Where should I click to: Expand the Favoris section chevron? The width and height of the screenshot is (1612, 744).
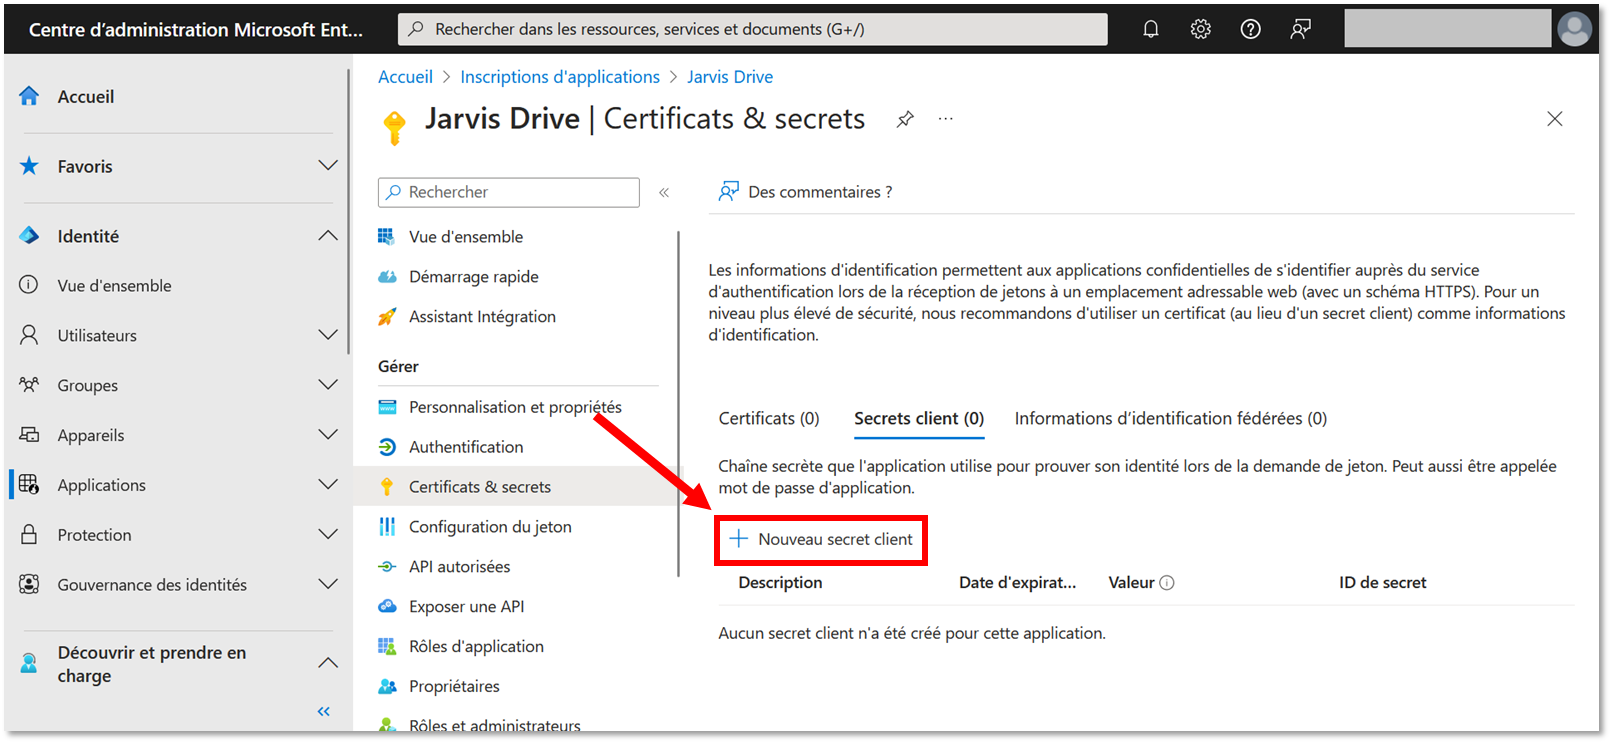point(328,165)
